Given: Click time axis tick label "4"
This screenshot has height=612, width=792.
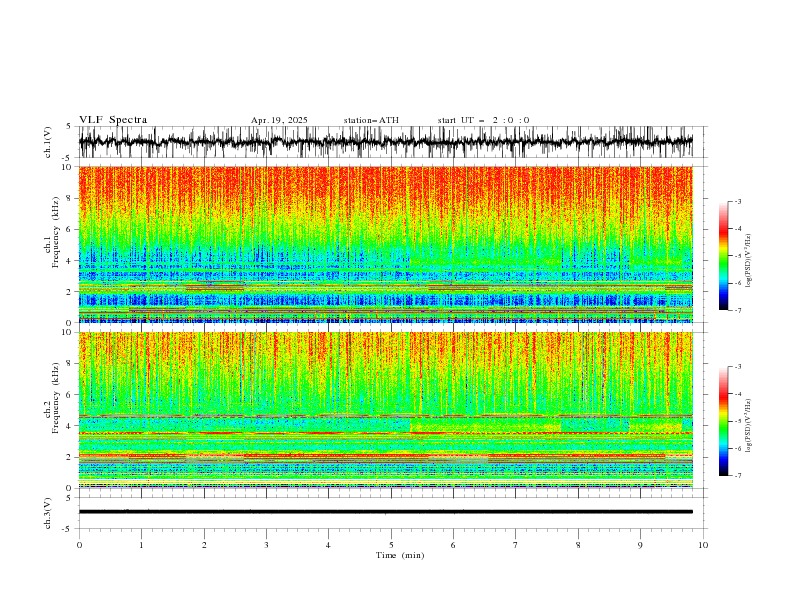Looking at the screenshot, I should (x=328, y=545).
